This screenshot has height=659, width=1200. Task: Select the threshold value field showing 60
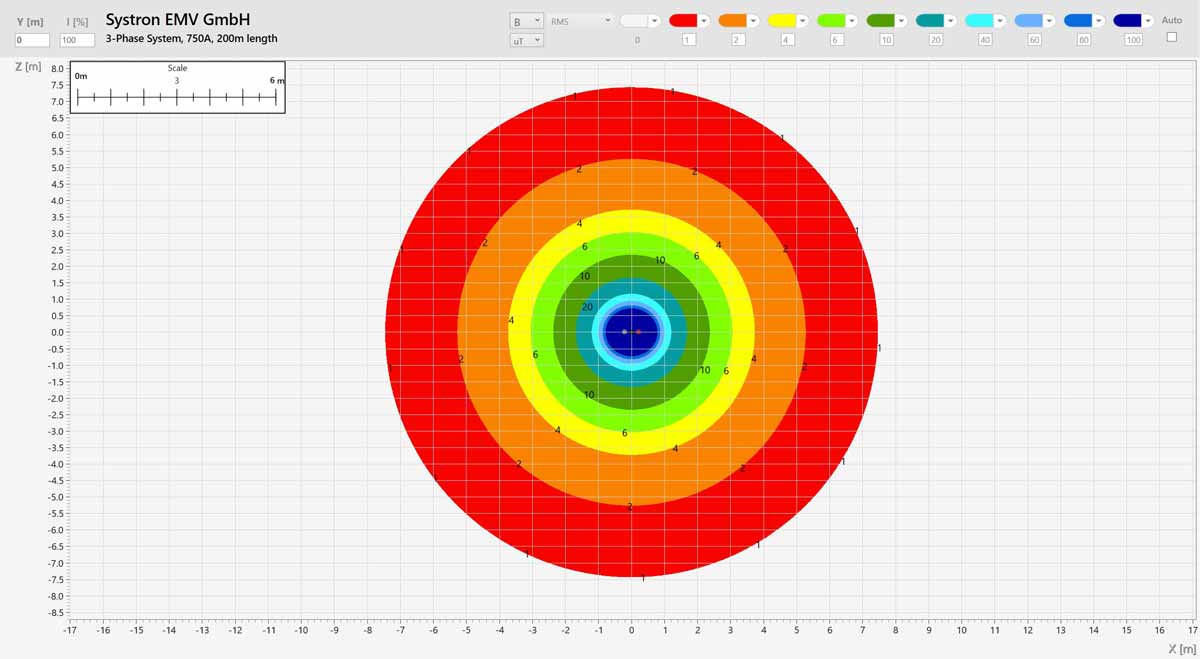pyautogui.click(x=1034, y=40)
